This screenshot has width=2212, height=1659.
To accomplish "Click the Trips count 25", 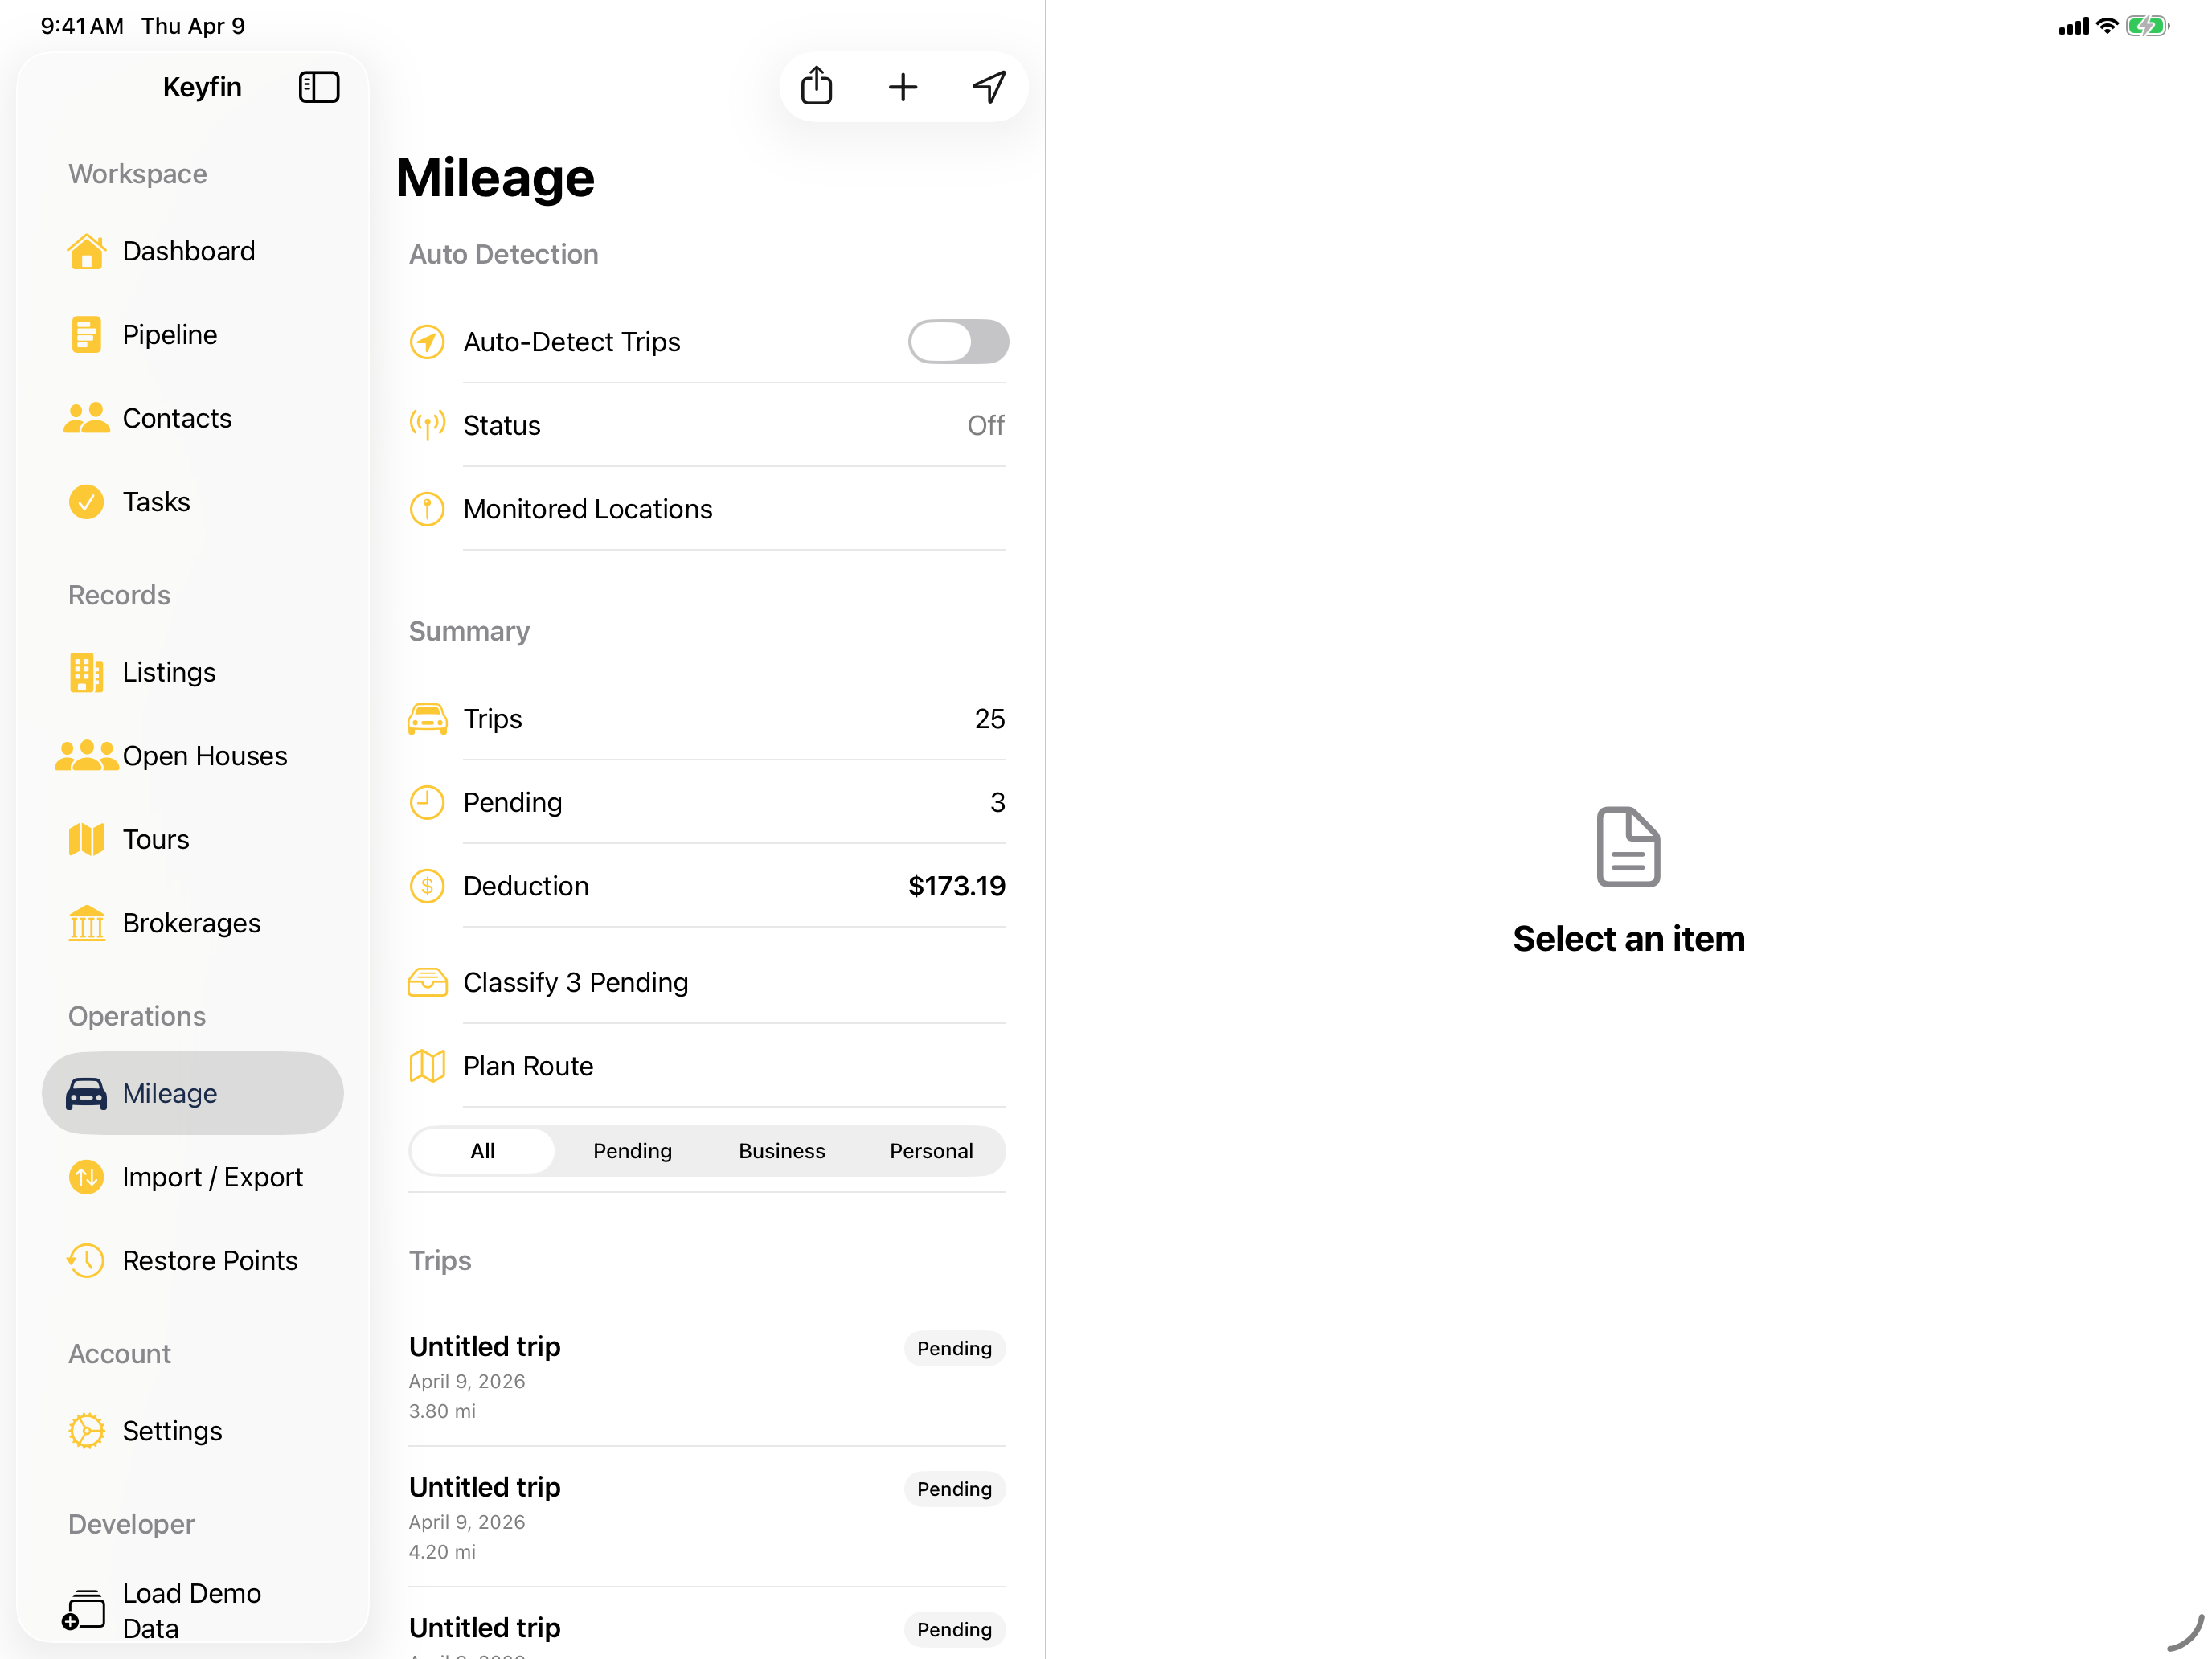I will (989, 719).
